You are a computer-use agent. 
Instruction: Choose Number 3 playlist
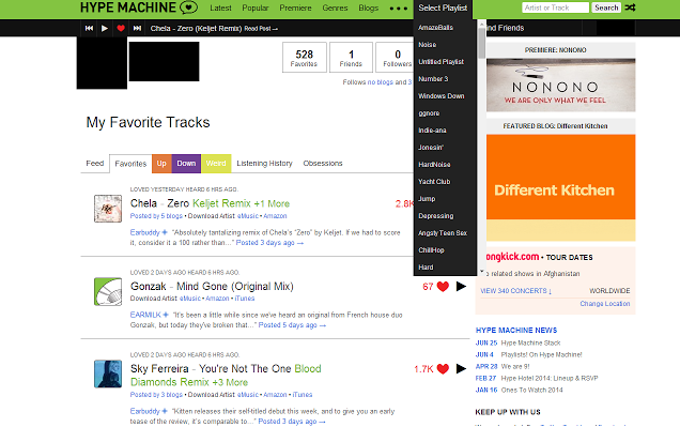(433, 79)
